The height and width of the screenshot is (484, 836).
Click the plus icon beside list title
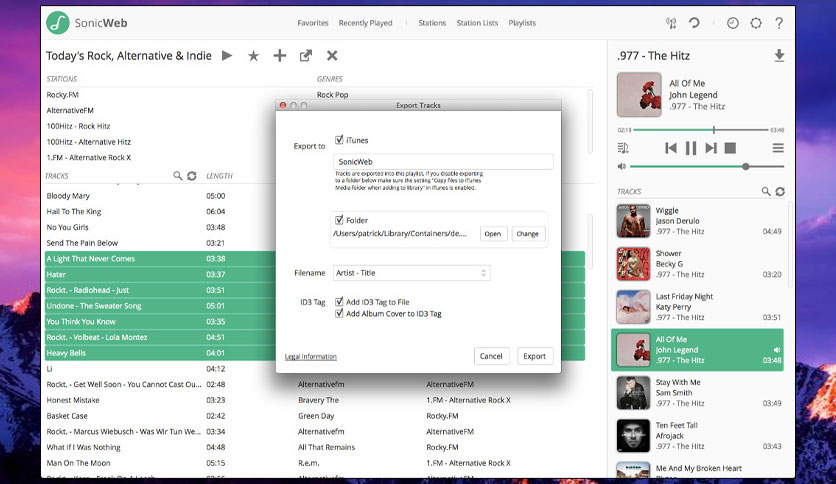pyautogui.click(x=279, y=55)
